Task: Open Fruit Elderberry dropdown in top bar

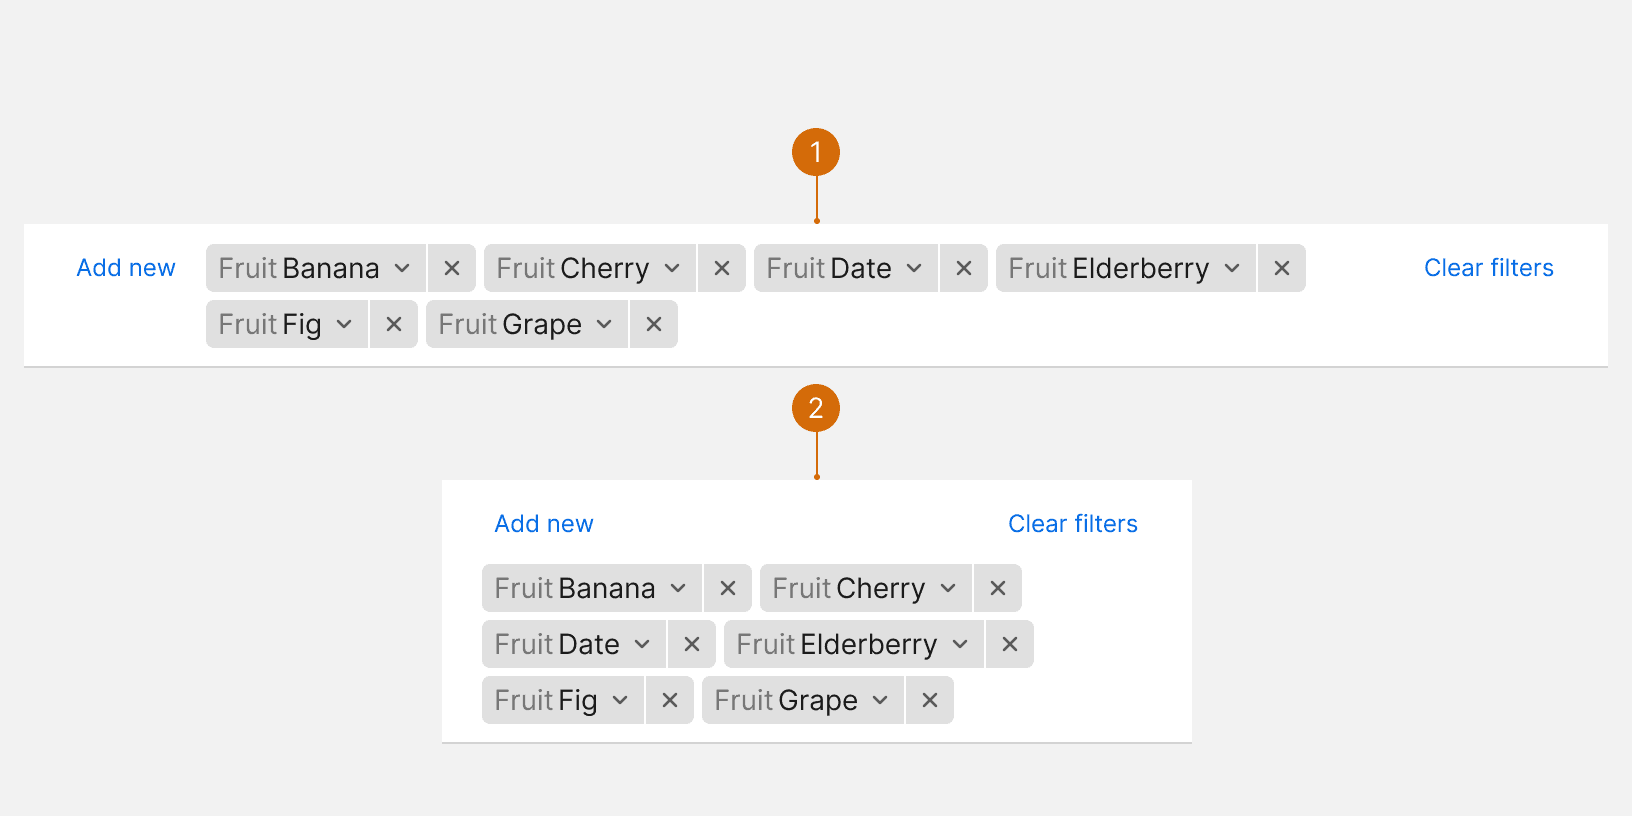Action: tap(1125, 268)
